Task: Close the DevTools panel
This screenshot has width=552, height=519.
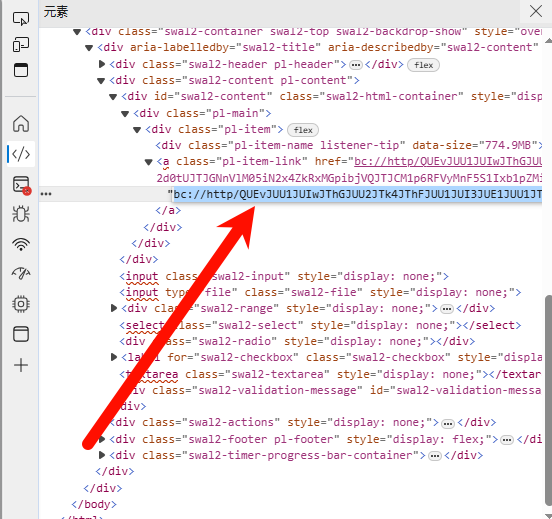Action: (x=535, y=11)
